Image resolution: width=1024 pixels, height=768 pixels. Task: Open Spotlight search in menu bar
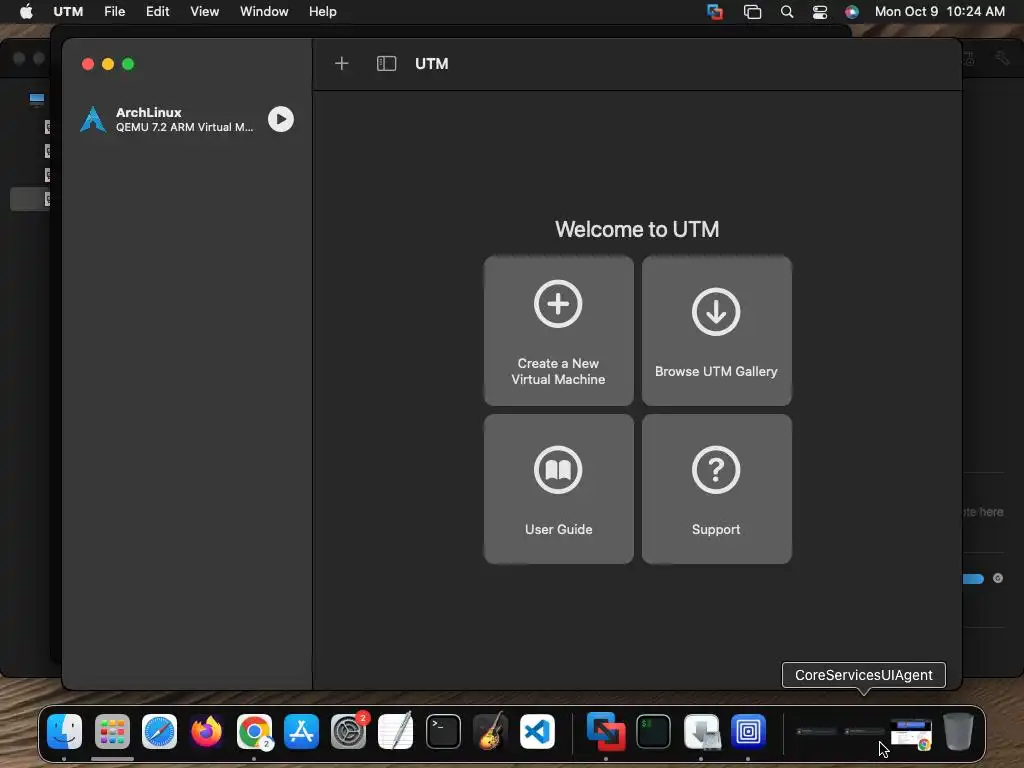(x=787, y=12)
